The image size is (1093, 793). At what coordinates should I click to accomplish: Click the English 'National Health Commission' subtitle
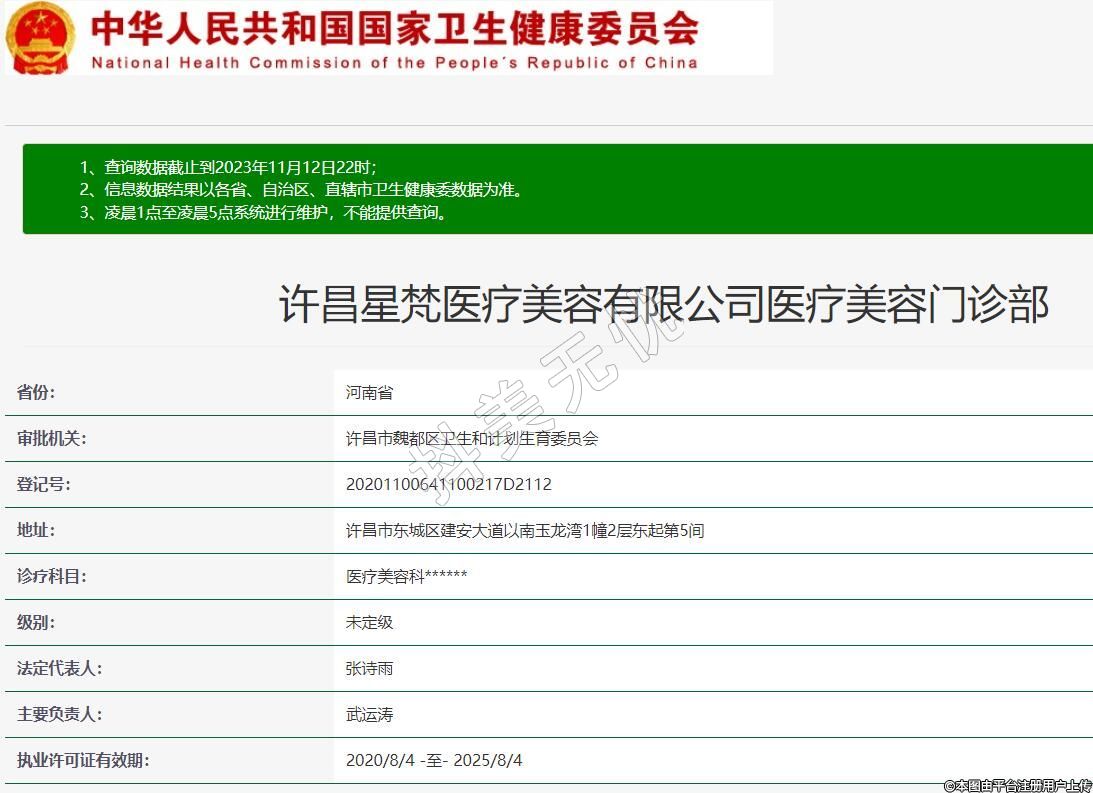pos(394,63)
